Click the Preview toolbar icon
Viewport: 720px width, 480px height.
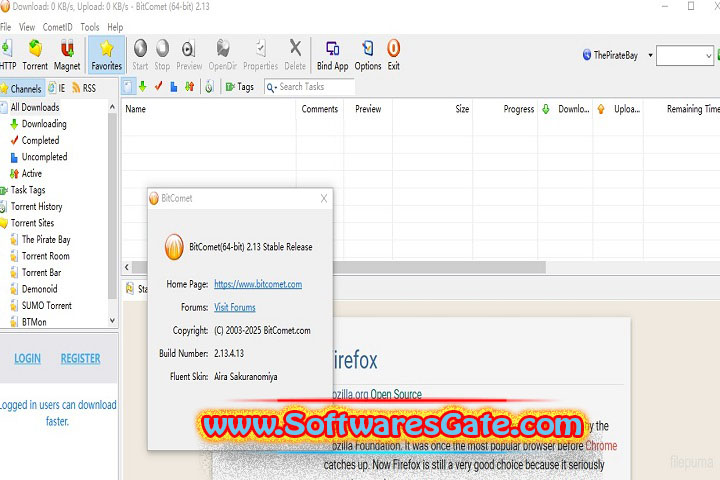tap(189, 55)
